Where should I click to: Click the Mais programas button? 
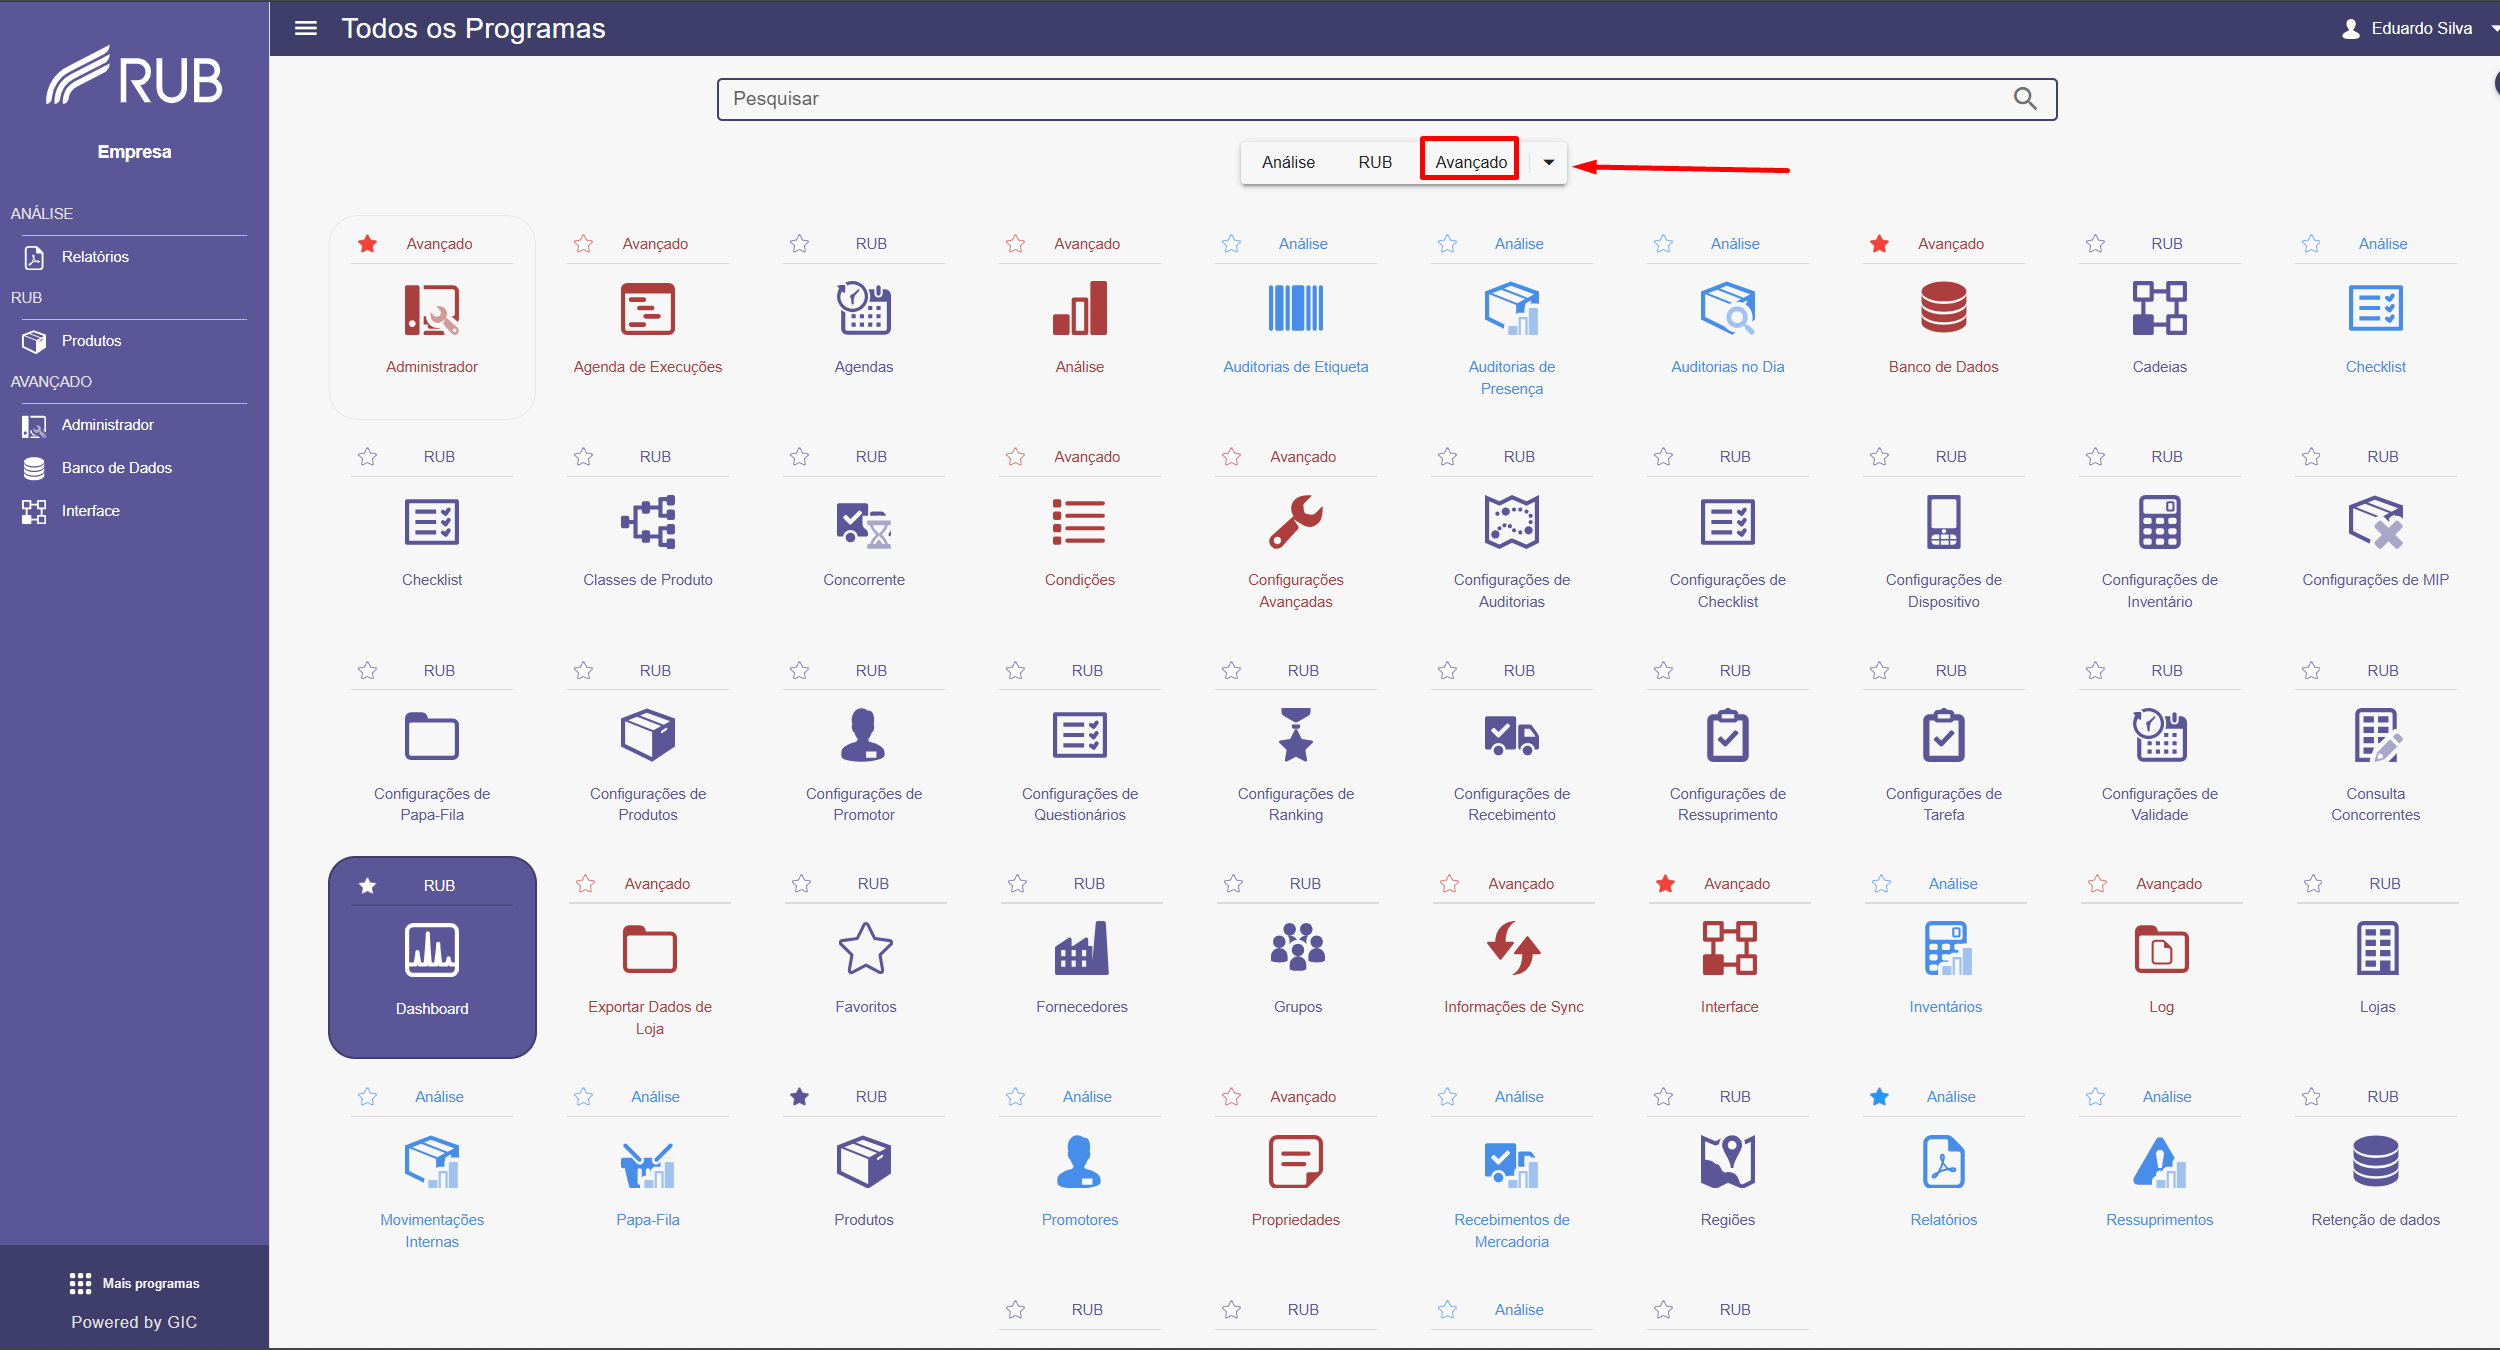[x=134, y=1283]
